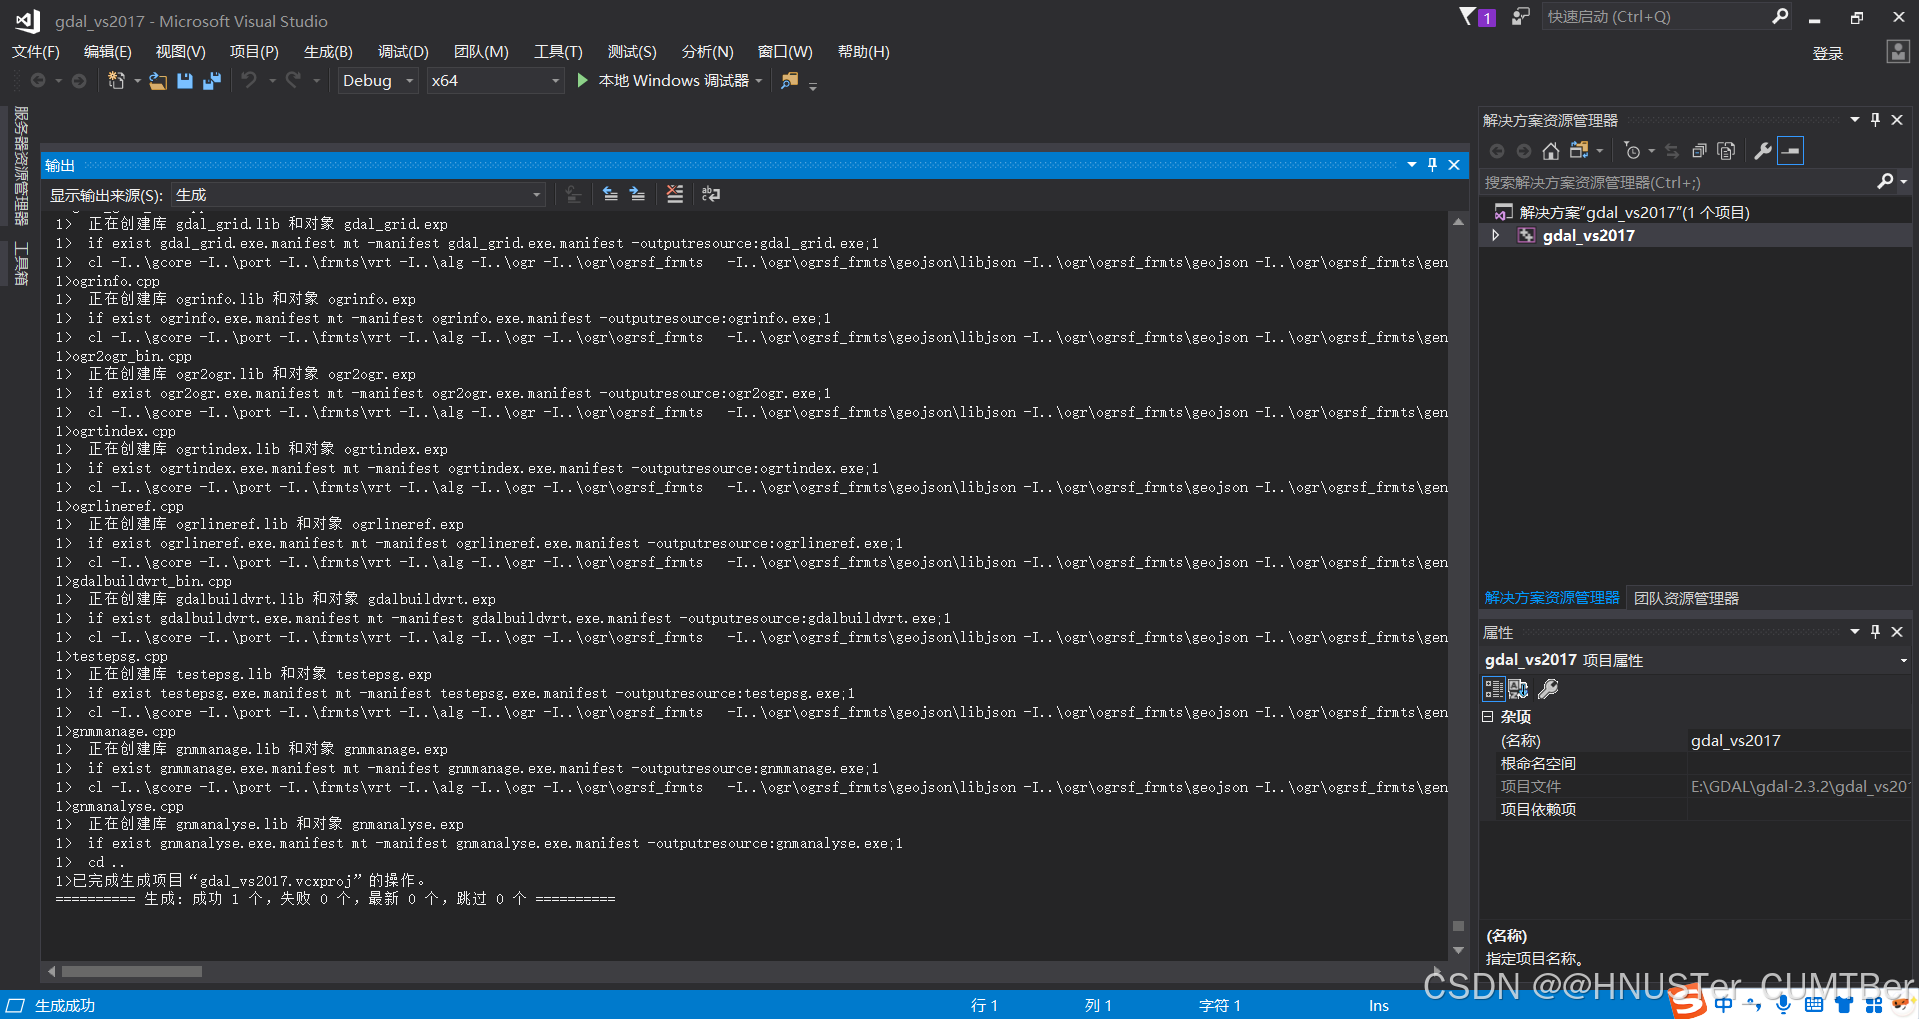
Task: Switch to the 团队资源管理器 tab
Action: pos(1686,598)
